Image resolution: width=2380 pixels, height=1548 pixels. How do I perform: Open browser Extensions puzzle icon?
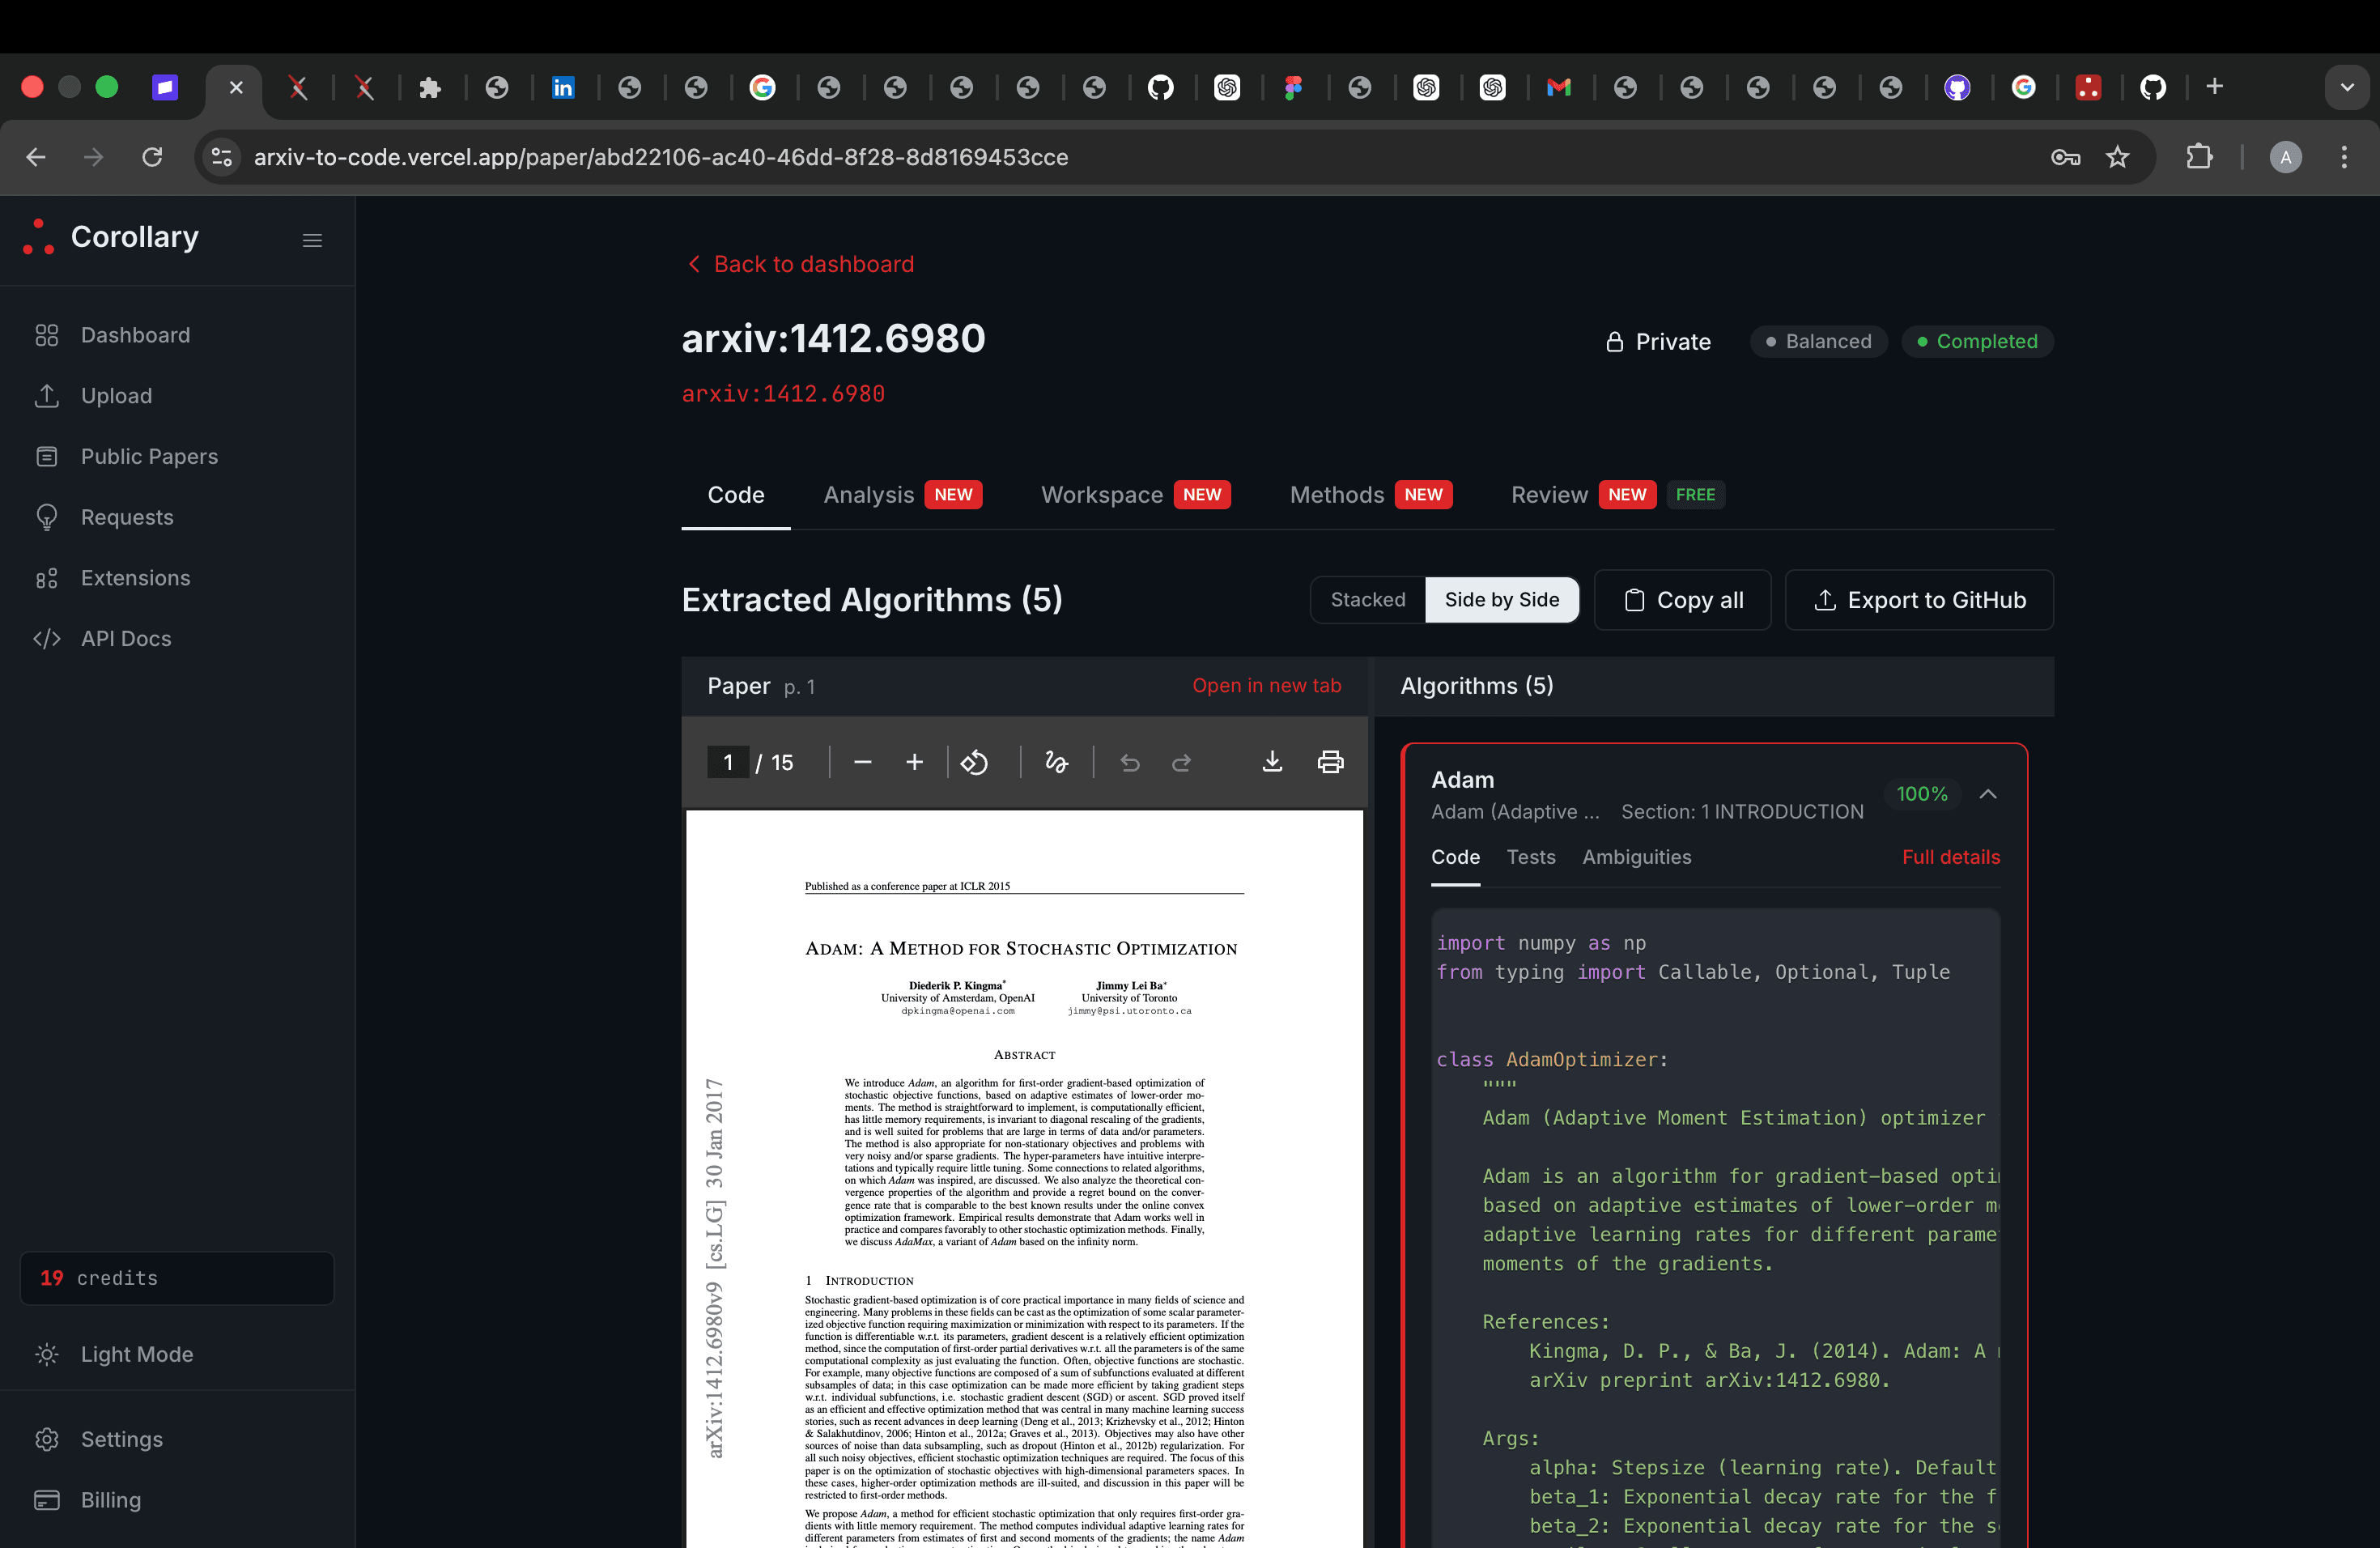(2199, 157)
